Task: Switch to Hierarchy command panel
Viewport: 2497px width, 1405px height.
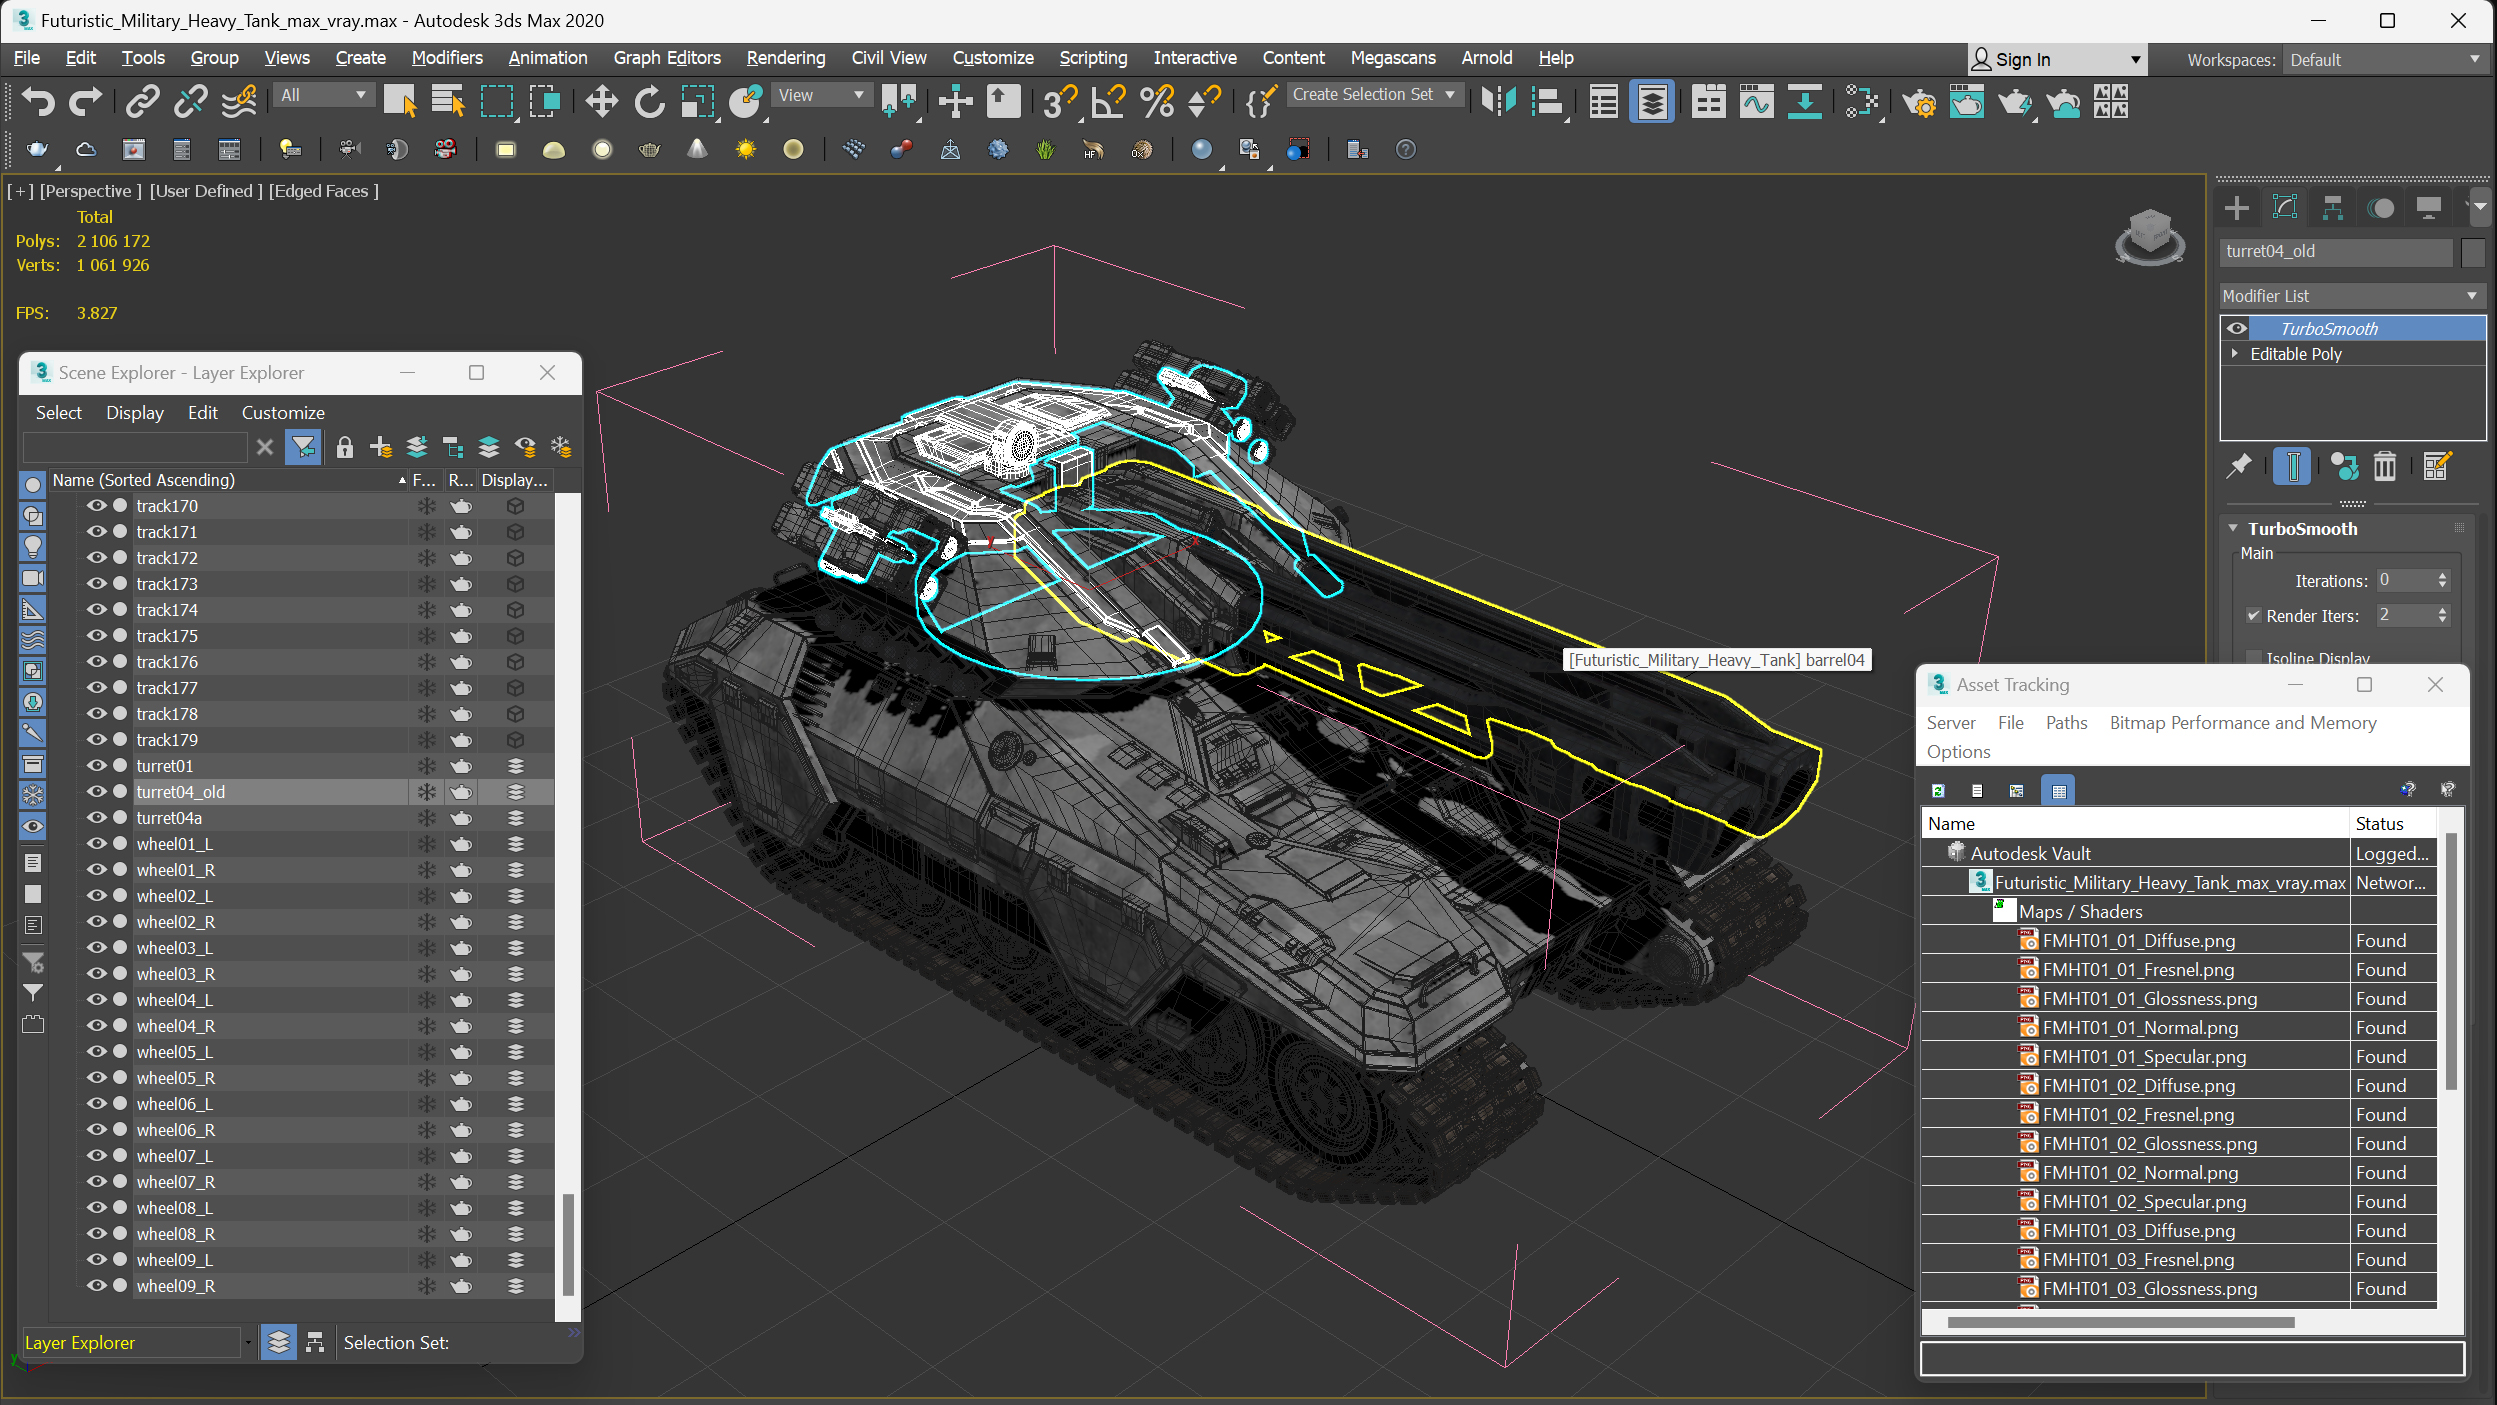Action: click(2333, 207)
